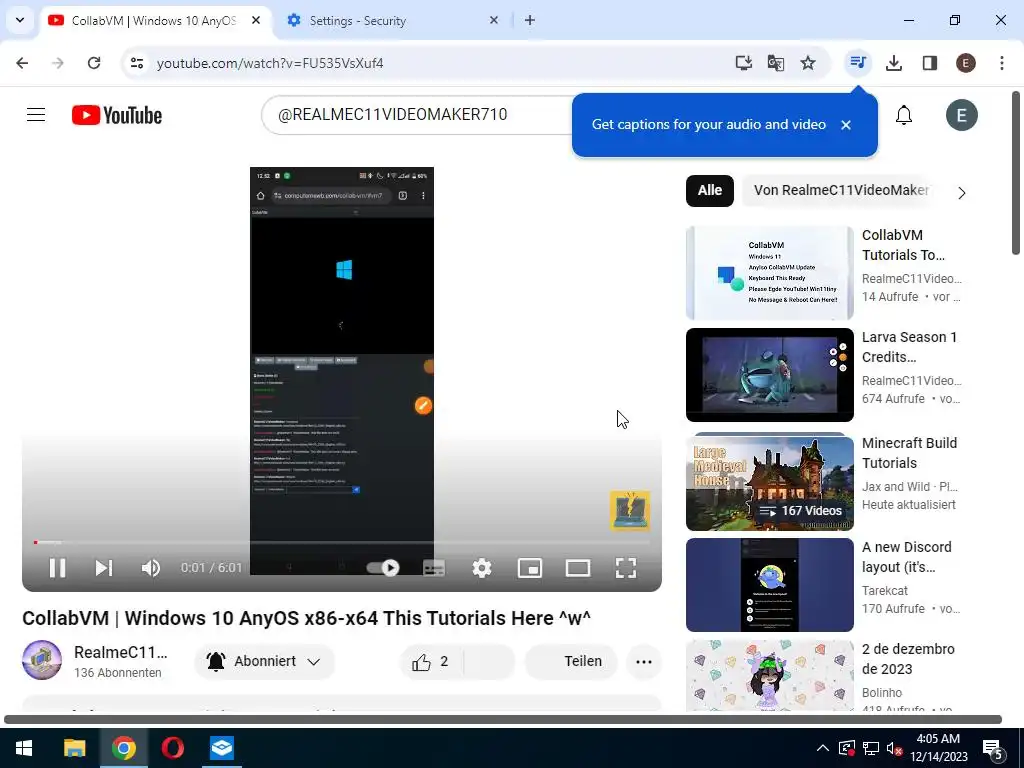Open the Windows Start menu

(x=24, y=748)
